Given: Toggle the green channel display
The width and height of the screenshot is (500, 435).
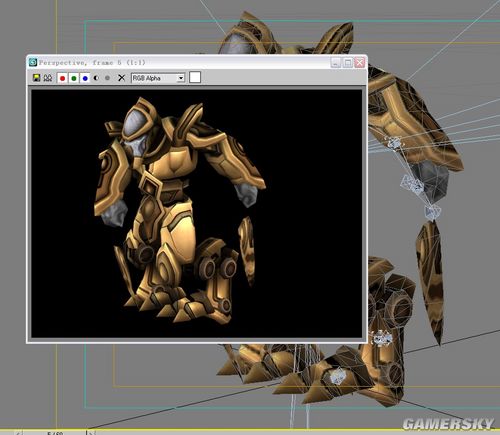Looking at the screenshot, I should click(74, 78).
